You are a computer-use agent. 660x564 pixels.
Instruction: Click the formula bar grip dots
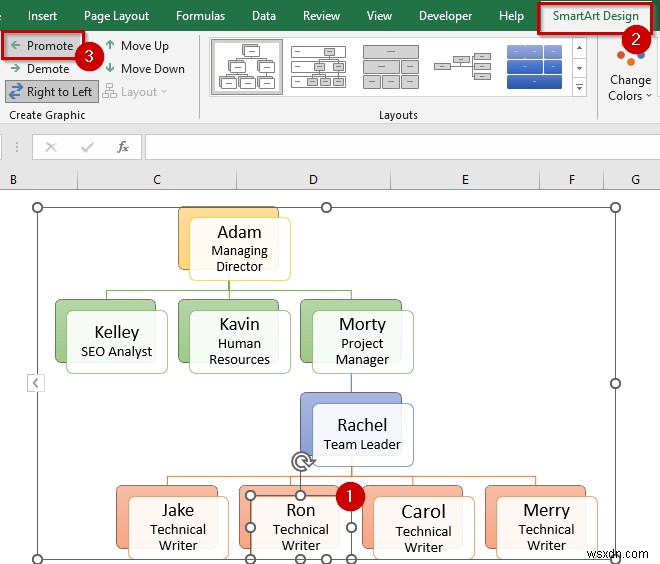(16, 147)
